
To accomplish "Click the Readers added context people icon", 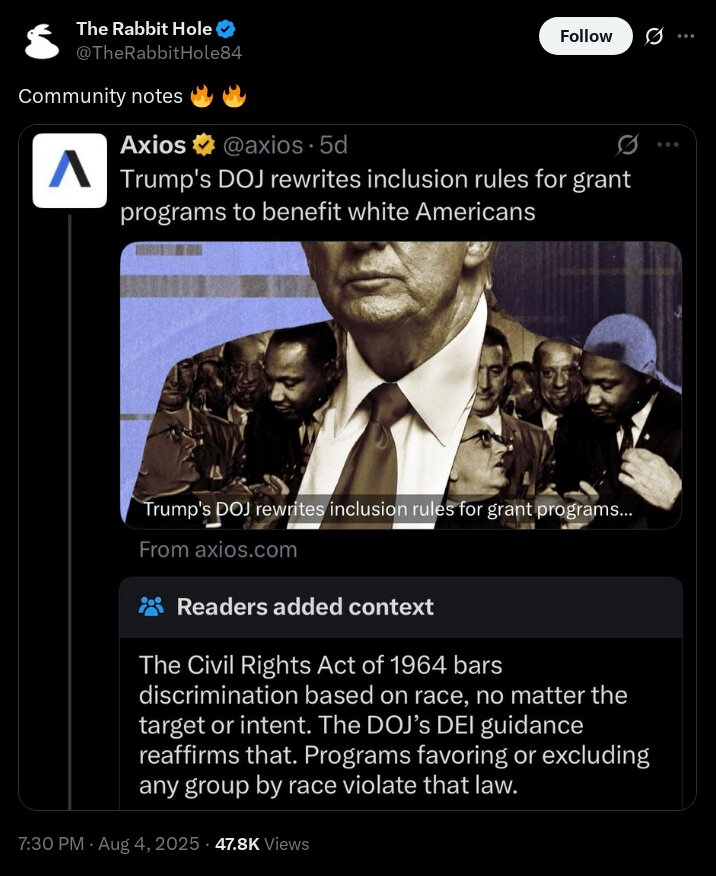I will pos(151,607).
